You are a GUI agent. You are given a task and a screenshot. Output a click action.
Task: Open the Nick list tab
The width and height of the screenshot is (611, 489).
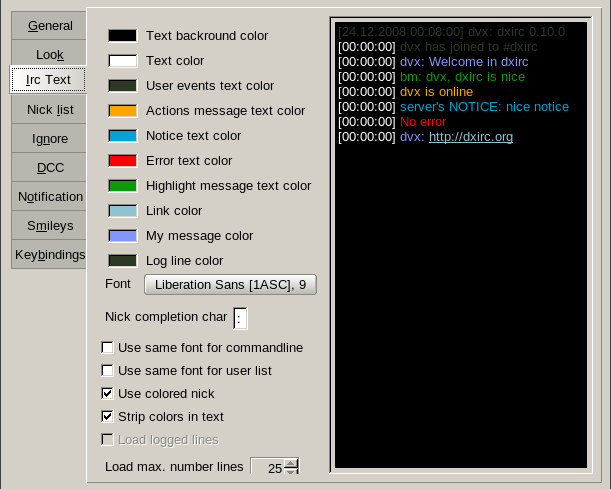[49, 110]
